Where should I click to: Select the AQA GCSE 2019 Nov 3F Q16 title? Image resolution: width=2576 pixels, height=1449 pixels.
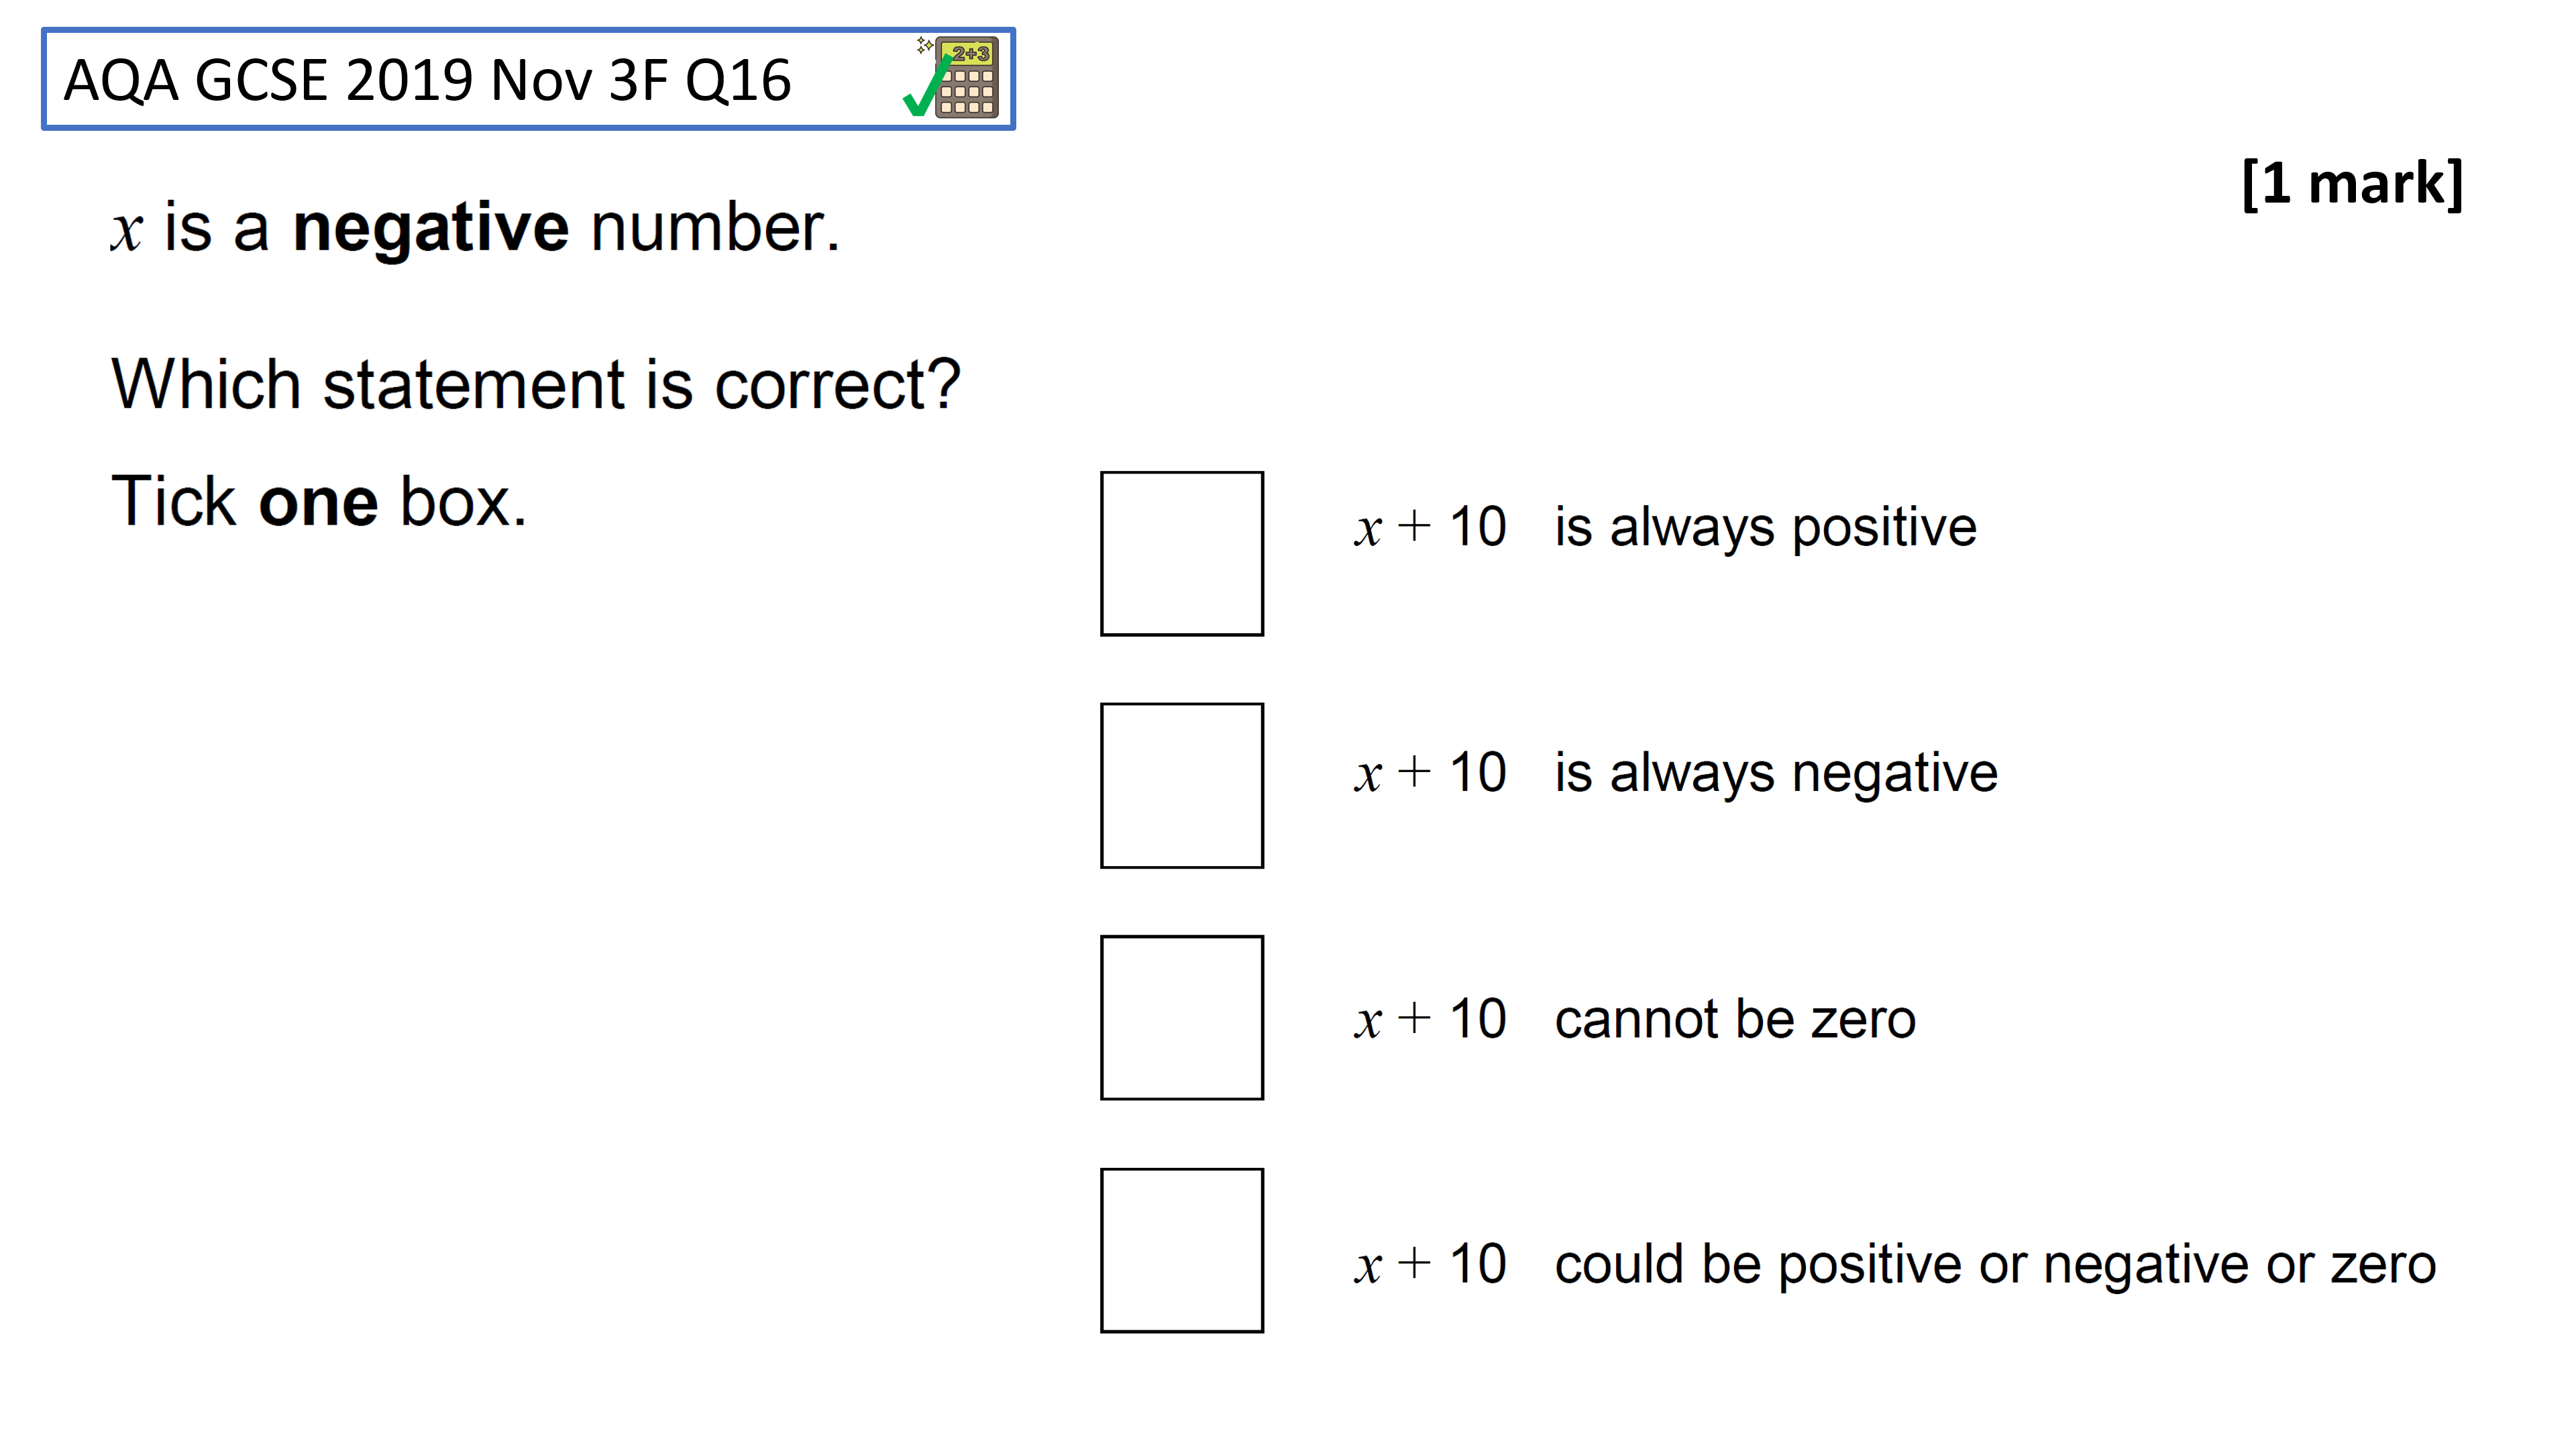427,80
